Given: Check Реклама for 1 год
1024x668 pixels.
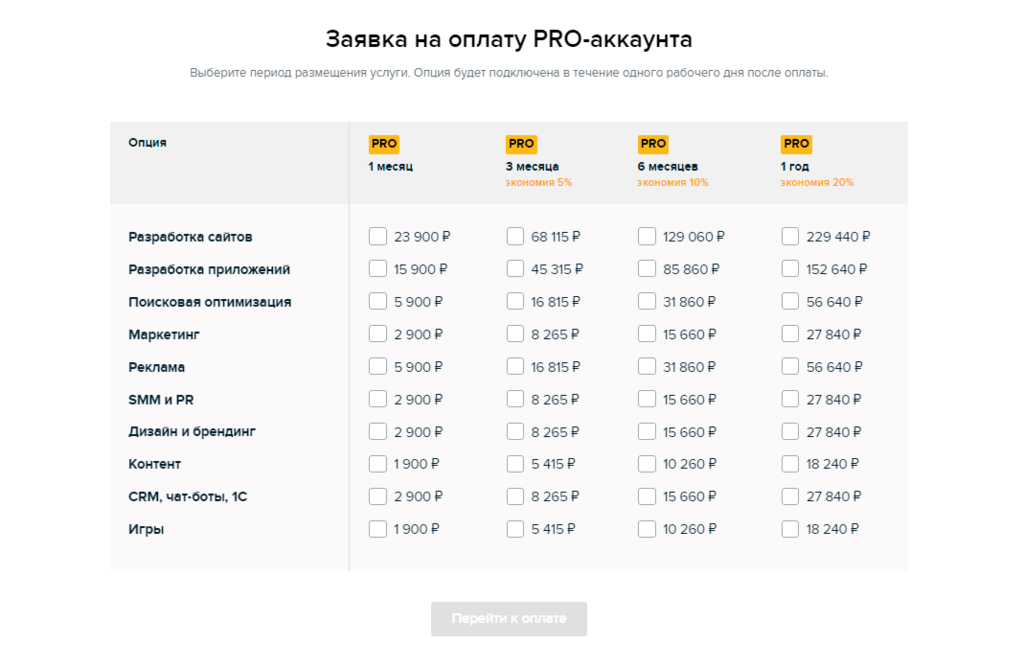Looking at the screenshot, I should (790, 366).
